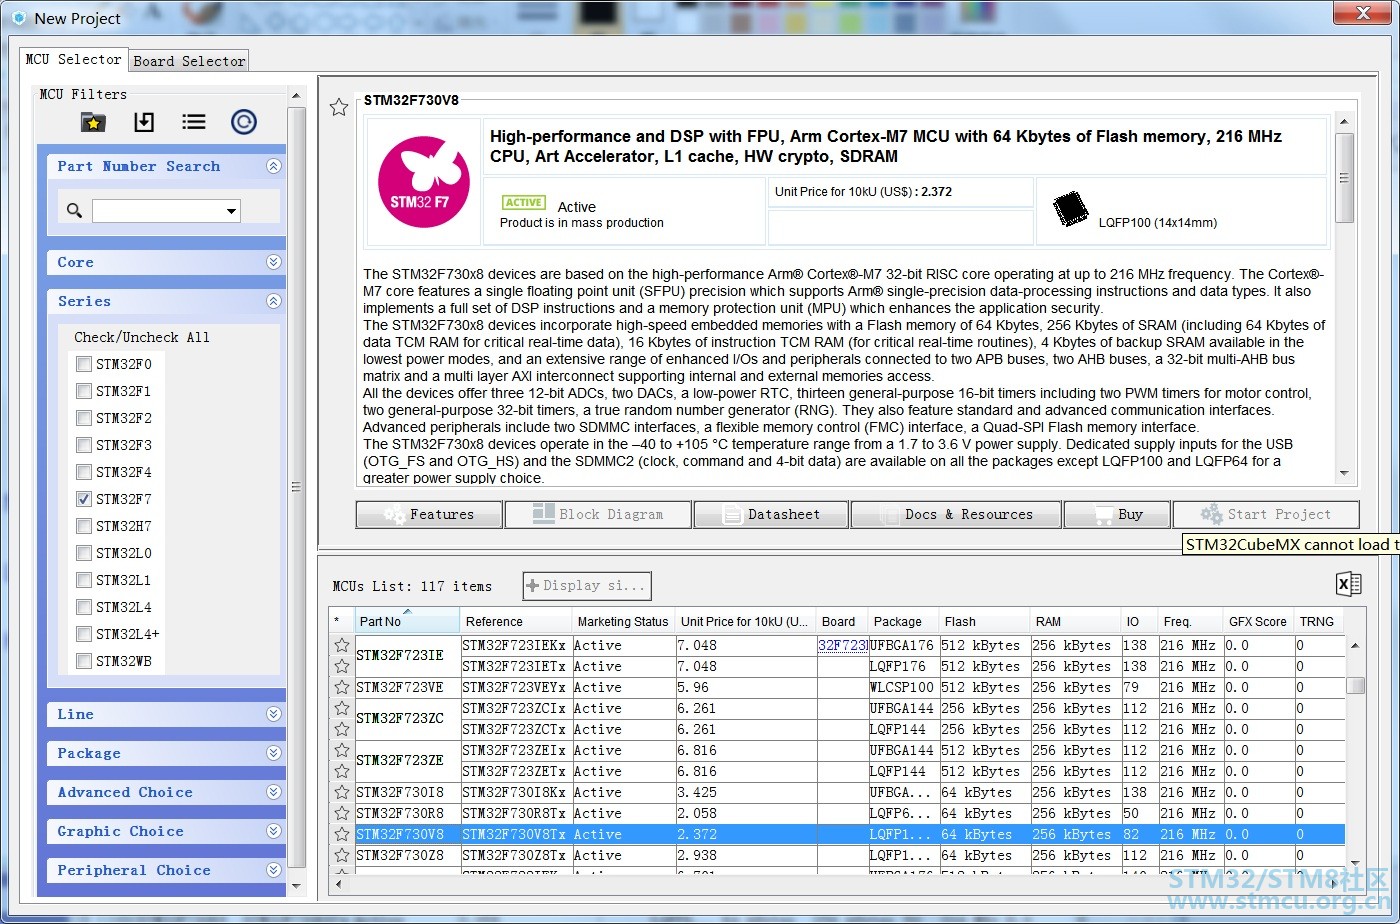Enable the STM32F0 series checkbox

pyautogui.click(x=84, y=364)
